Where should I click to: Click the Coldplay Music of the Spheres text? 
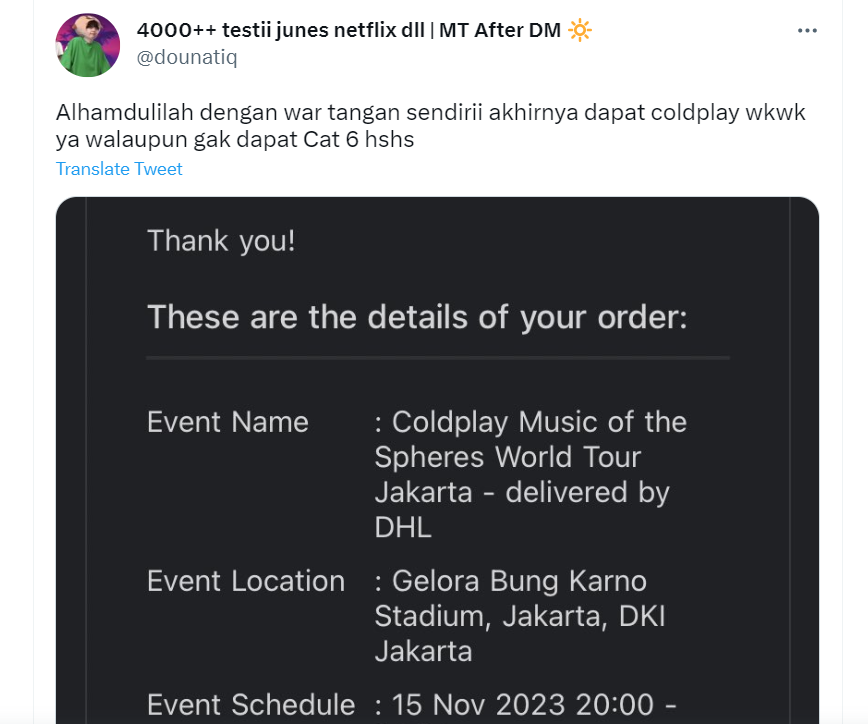(x=530, y=440)
